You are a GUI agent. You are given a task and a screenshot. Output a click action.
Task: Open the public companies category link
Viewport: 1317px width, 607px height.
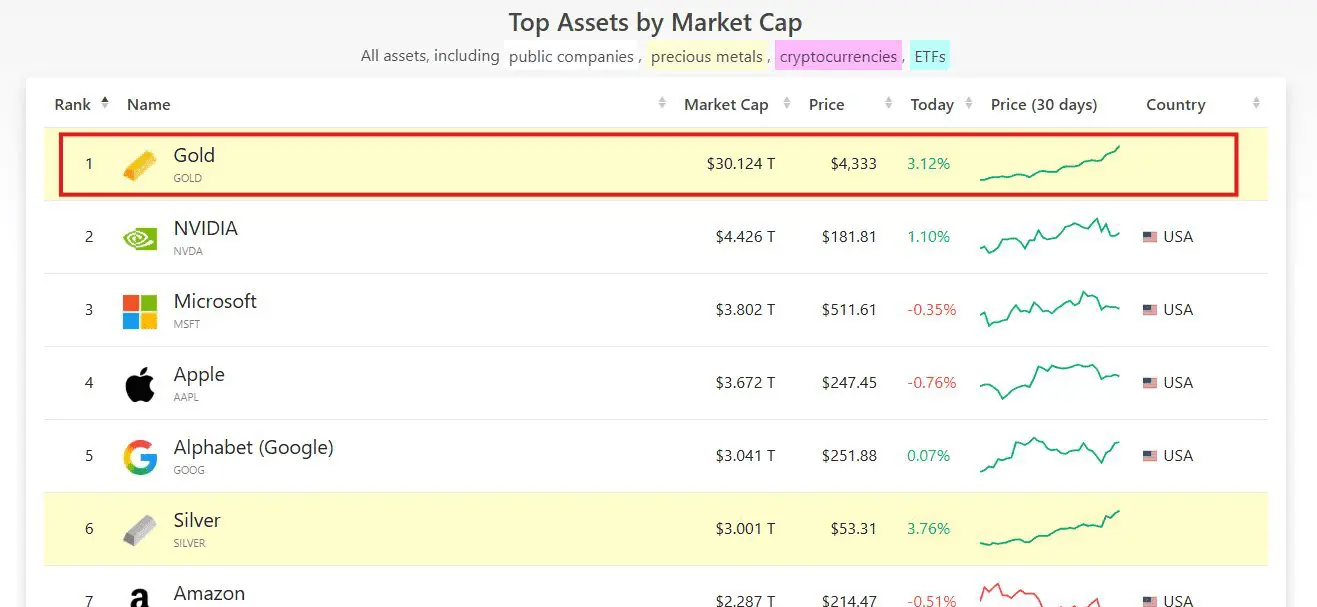pyautogui.click(x=571, y=57)
